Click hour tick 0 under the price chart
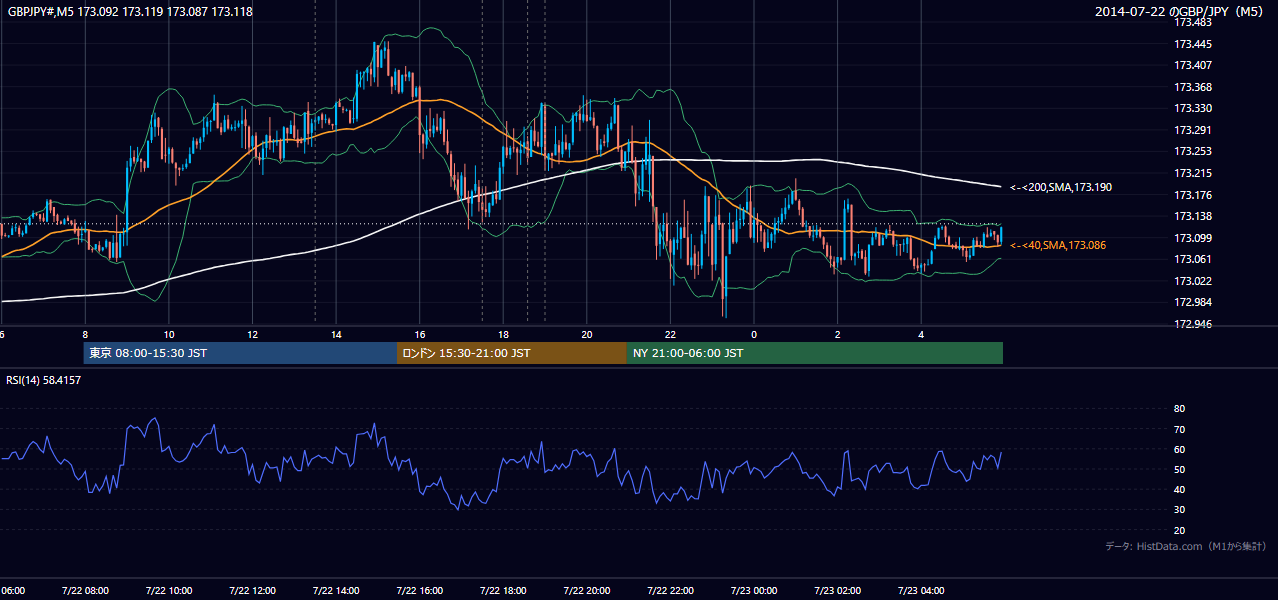 point(754,334)
